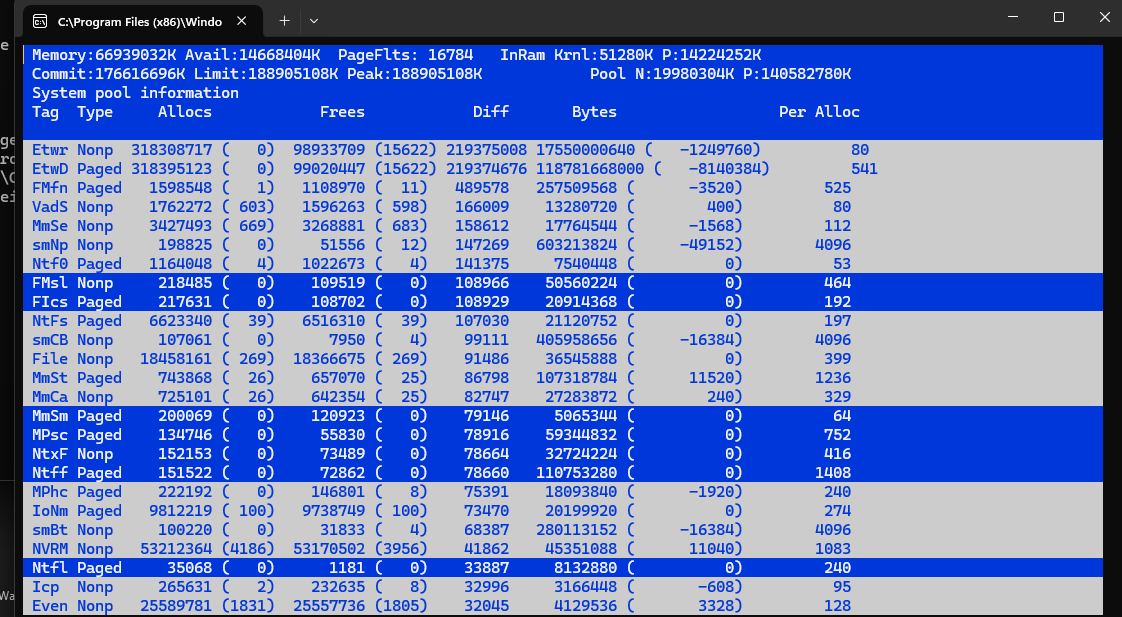
Task: Open a new terminal tab with the plus button
Action: point(283,20)
